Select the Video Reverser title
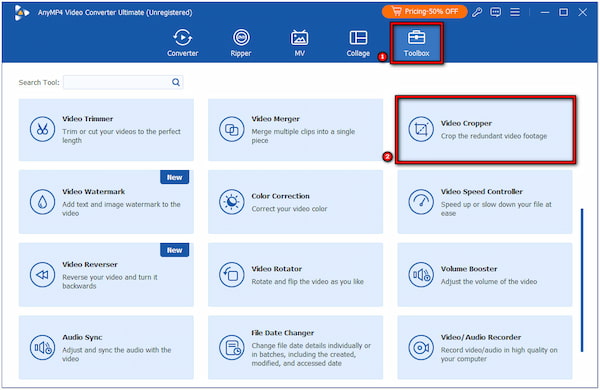 pyautogui.click(x=90, y=264)
